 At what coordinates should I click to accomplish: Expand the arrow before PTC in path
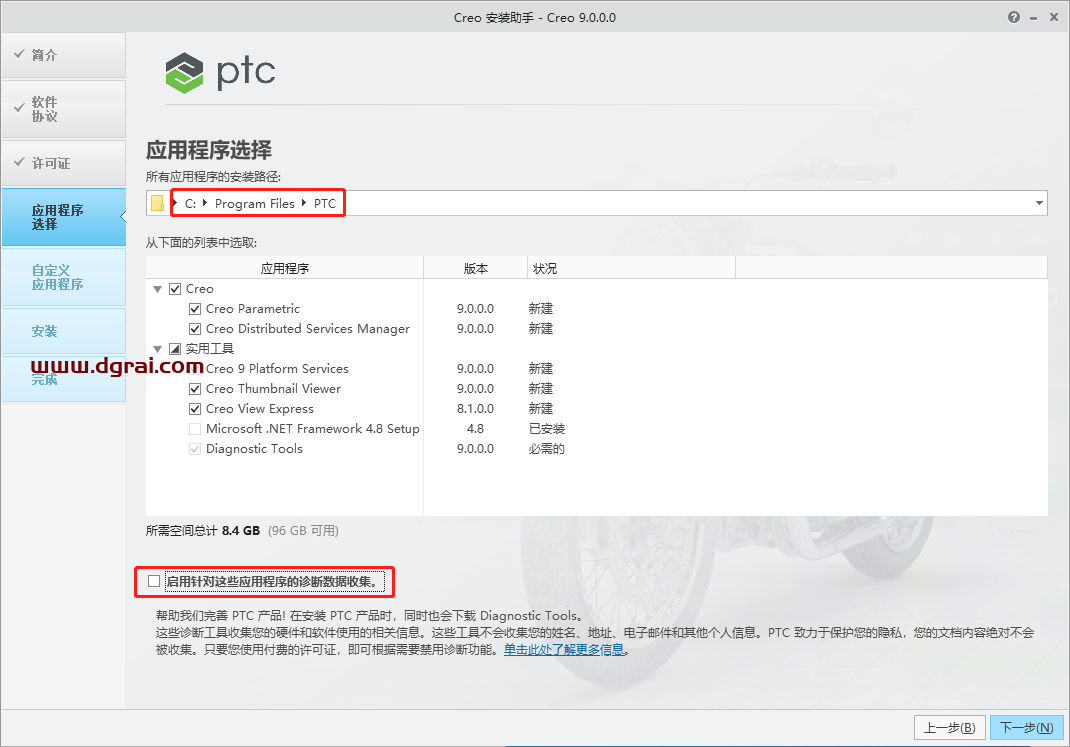click(304, 203)
